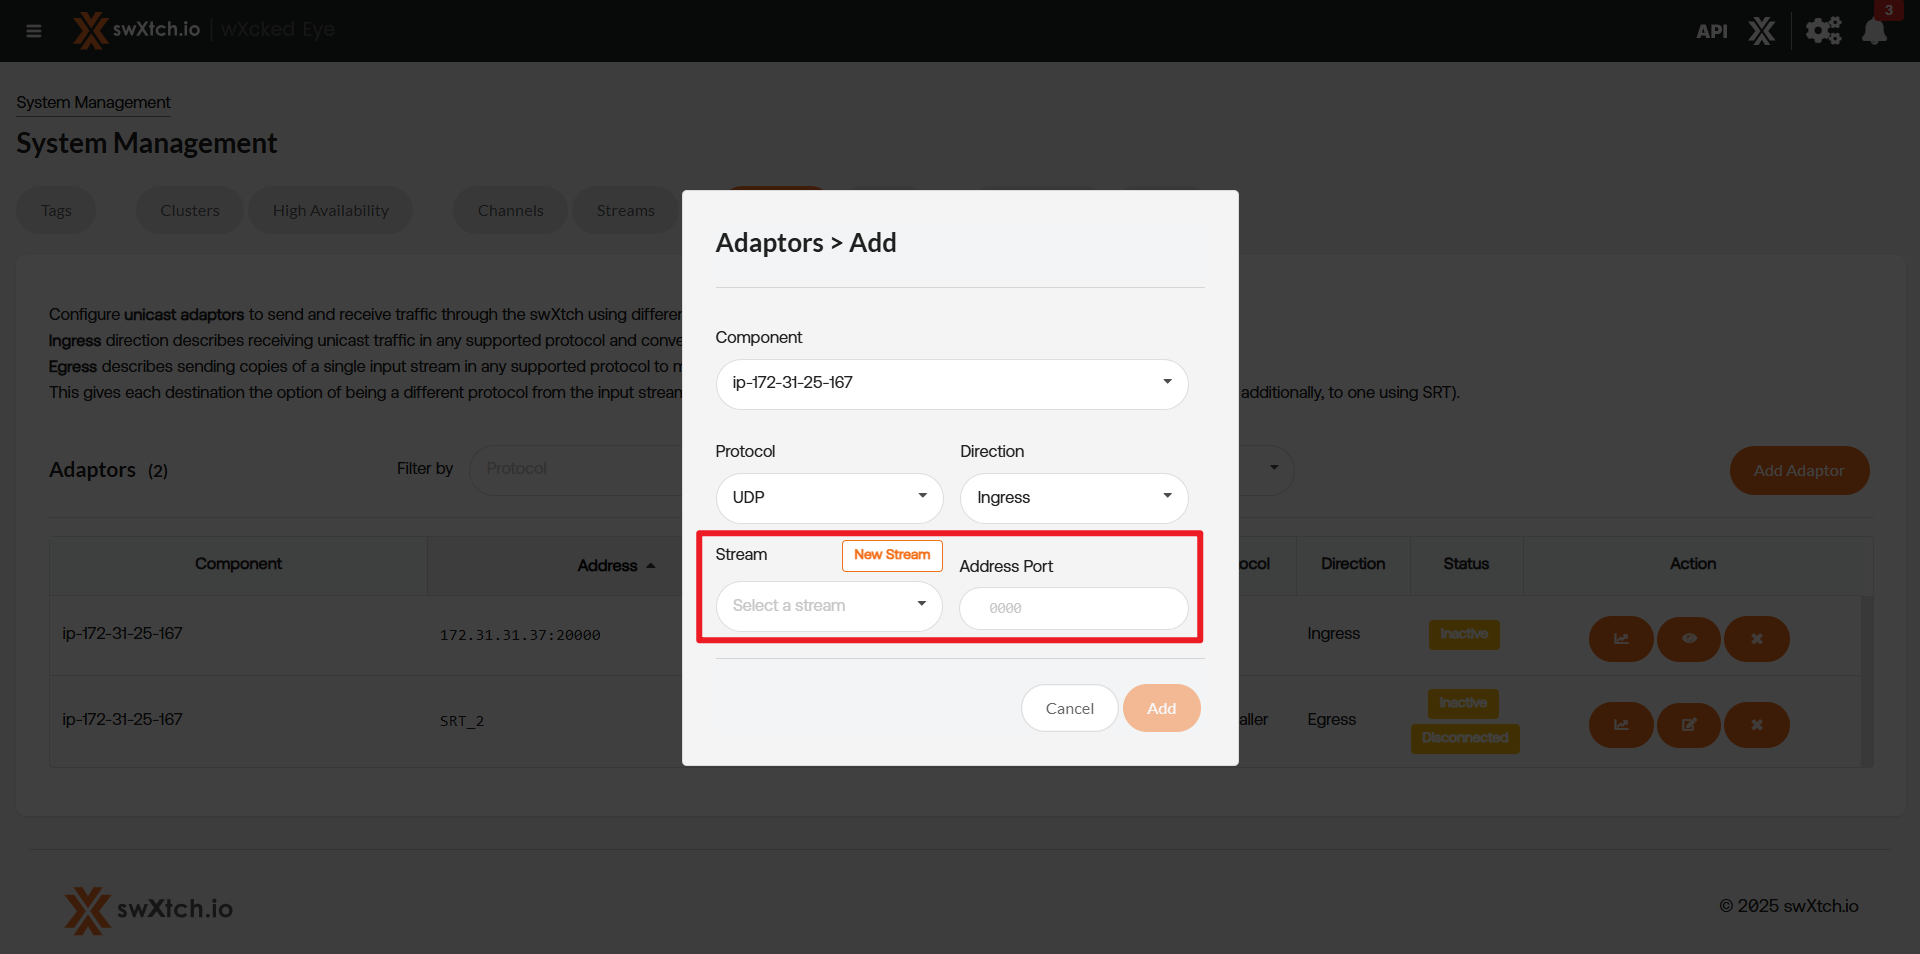View the Ingress adaptor using eye icon
This screenshot has height=954, width=1920.
pyautogui.click(x=1688, y=639)
